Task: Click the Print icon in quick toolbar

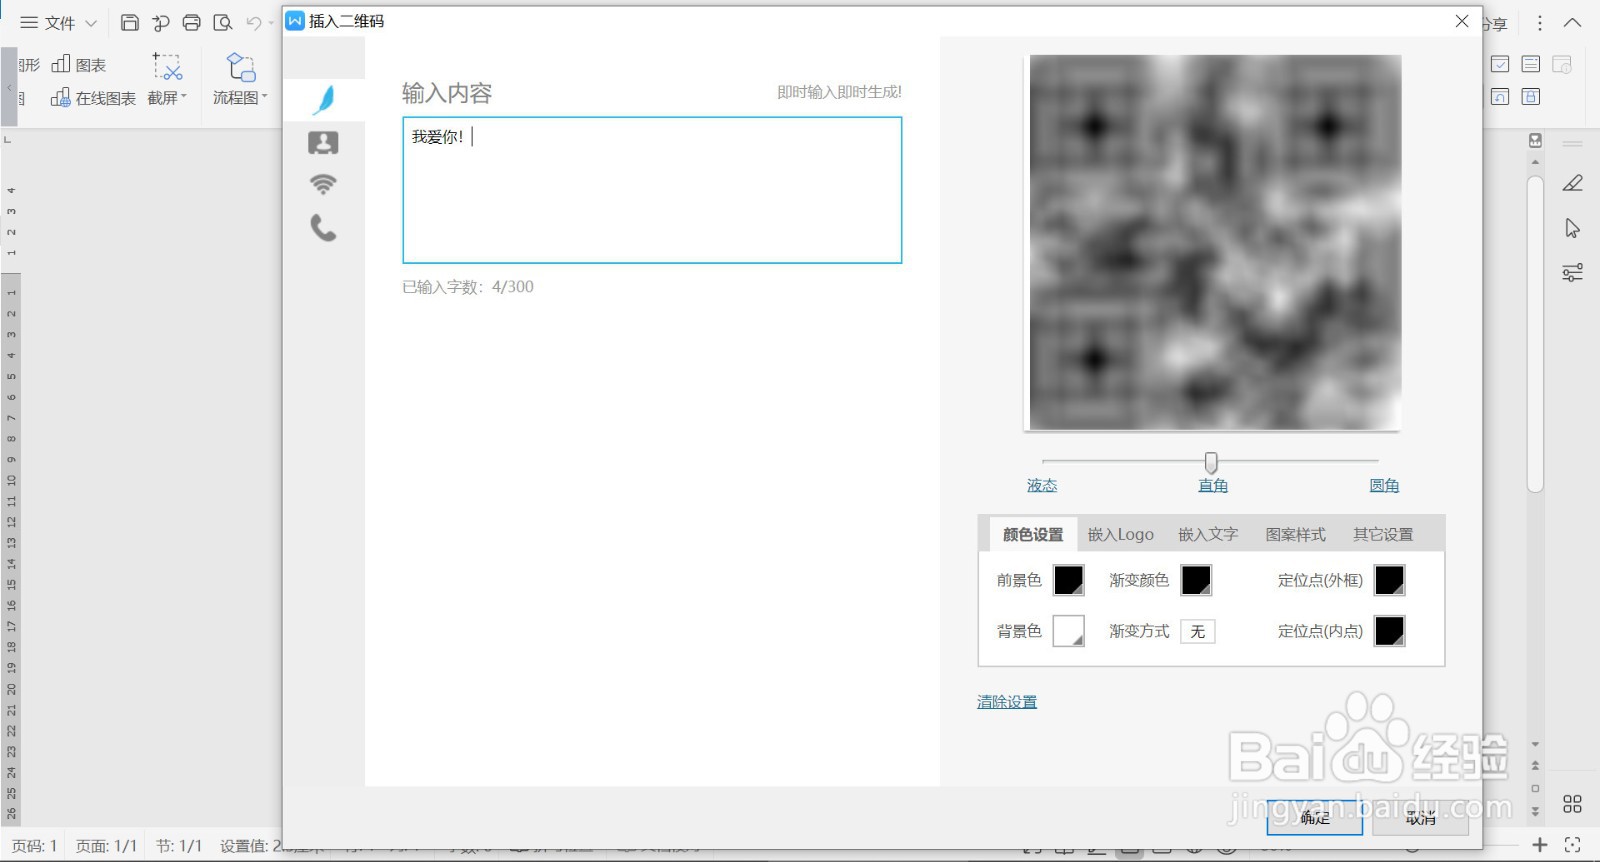Action: click(191, 22)
